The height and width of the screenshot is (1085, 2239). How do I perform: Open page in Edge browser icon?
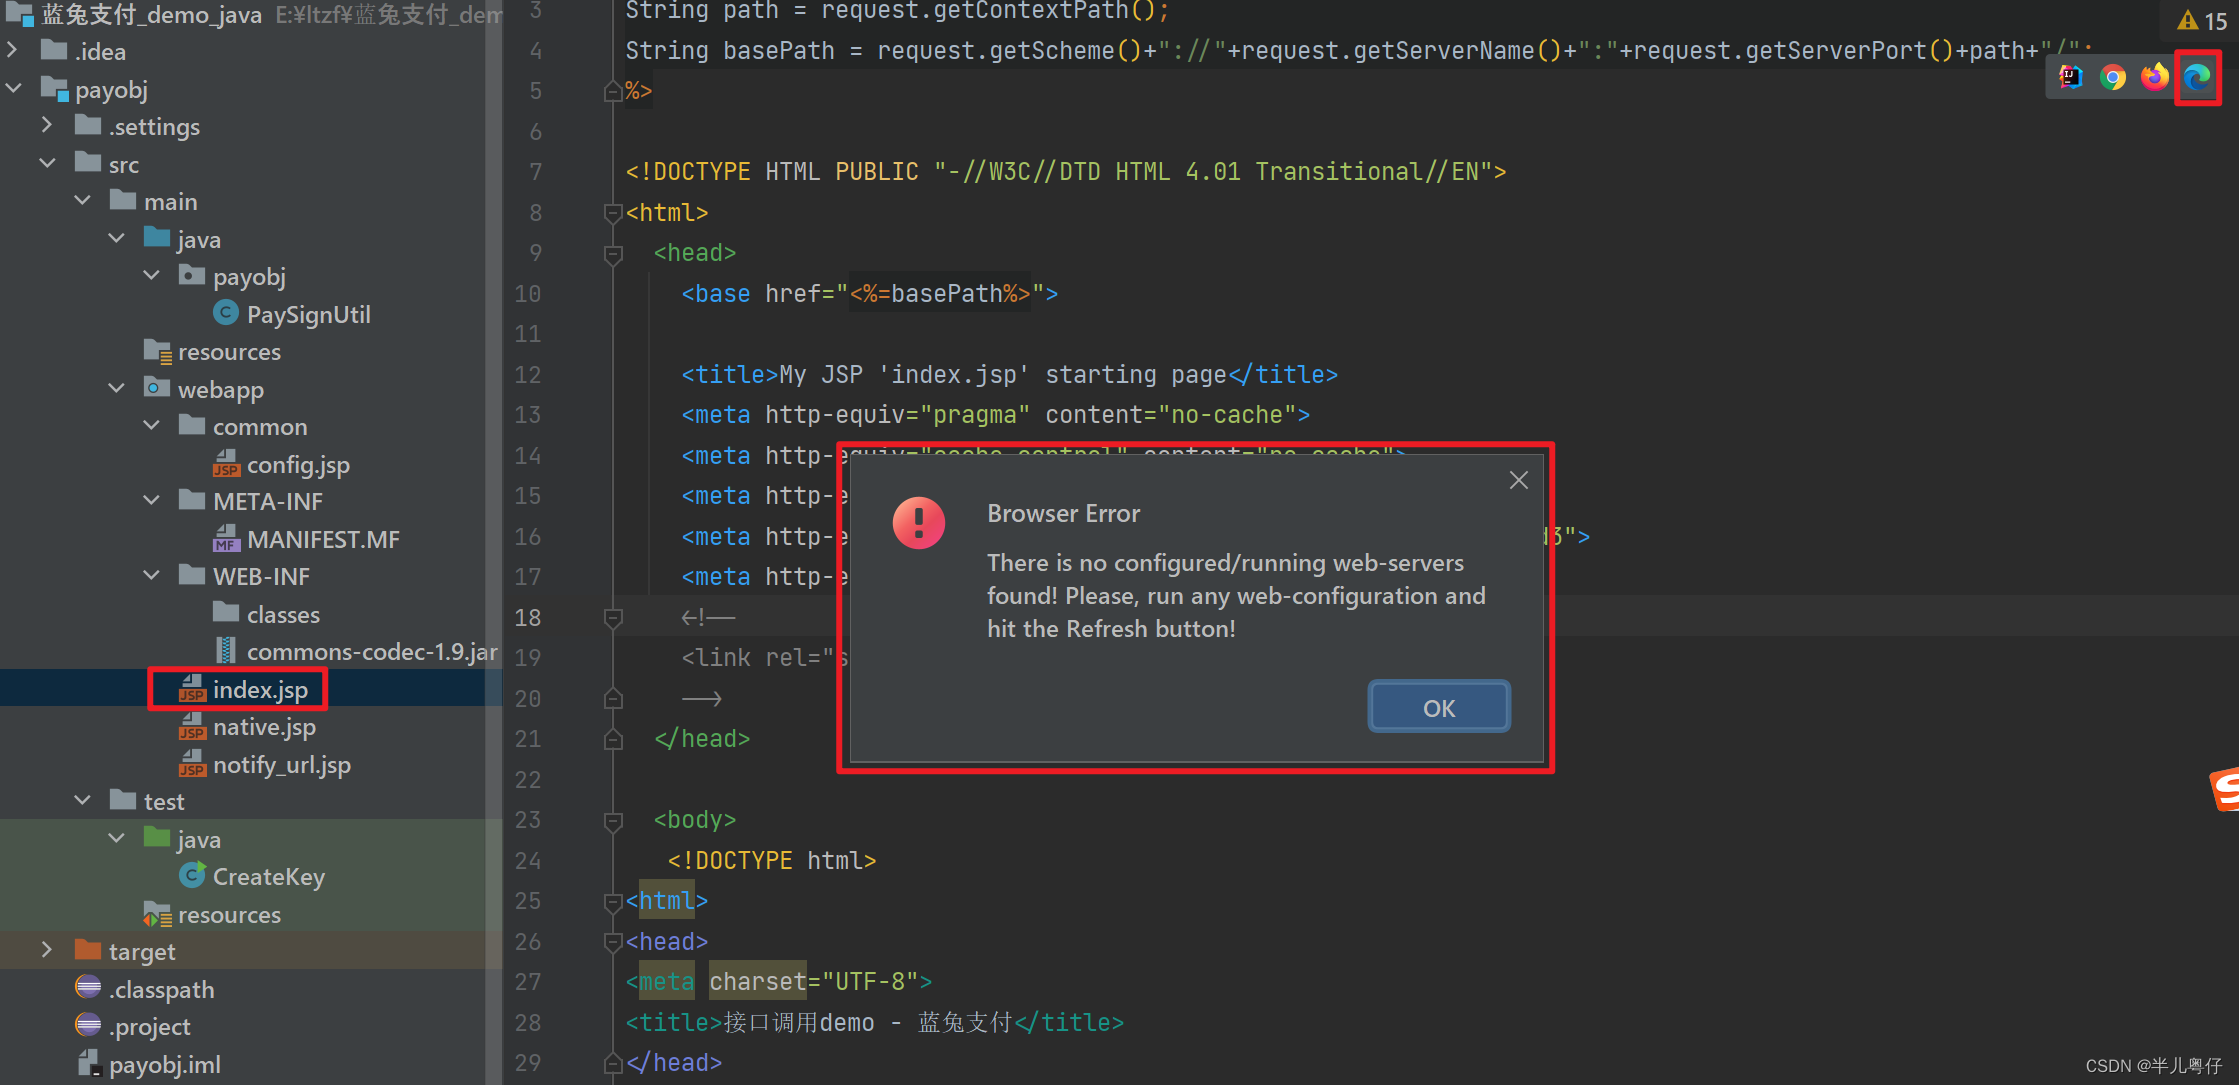[2197, 77]
